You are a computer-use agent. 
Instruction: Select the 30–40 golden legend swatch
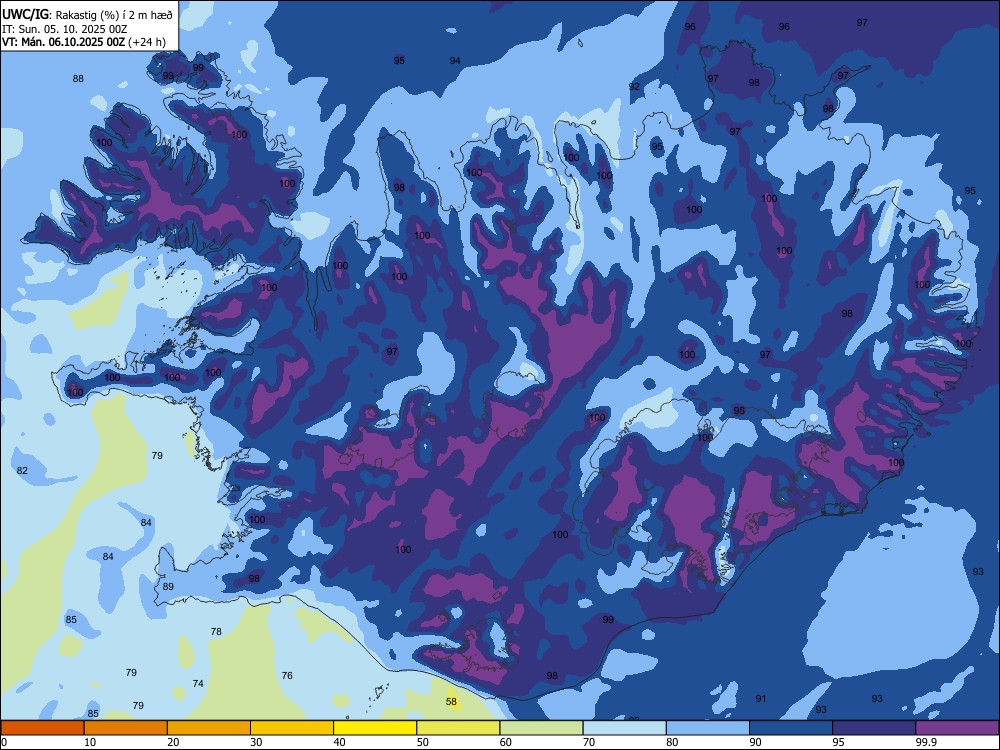pos(292,728)
